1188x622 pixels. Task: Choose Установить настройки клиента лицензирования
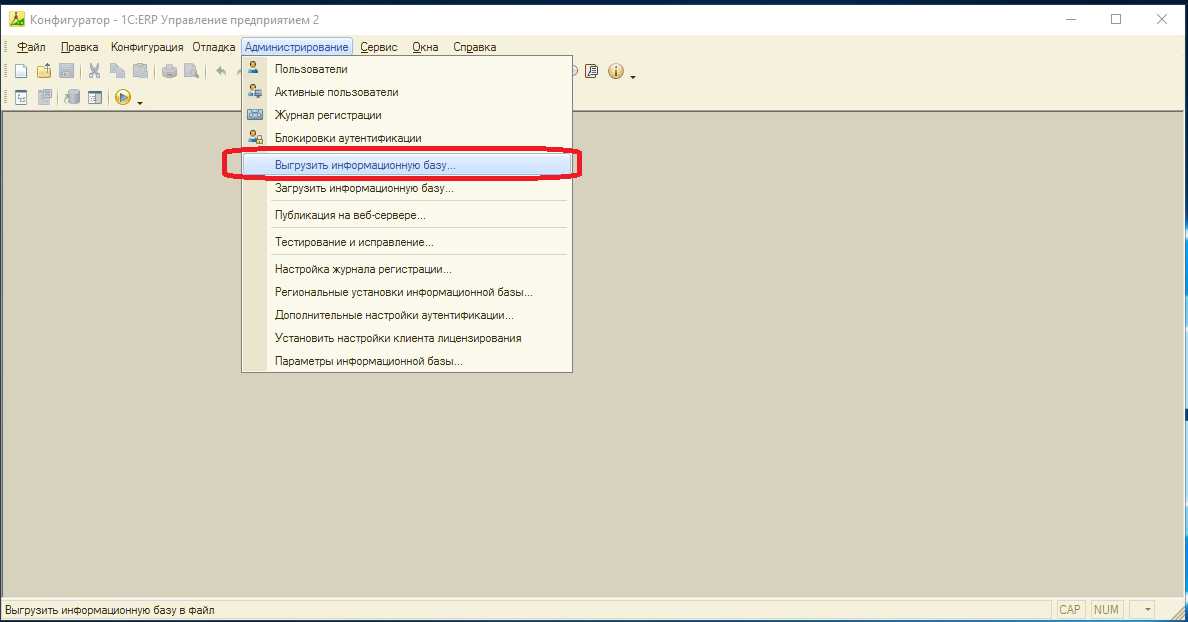point(407,338)
